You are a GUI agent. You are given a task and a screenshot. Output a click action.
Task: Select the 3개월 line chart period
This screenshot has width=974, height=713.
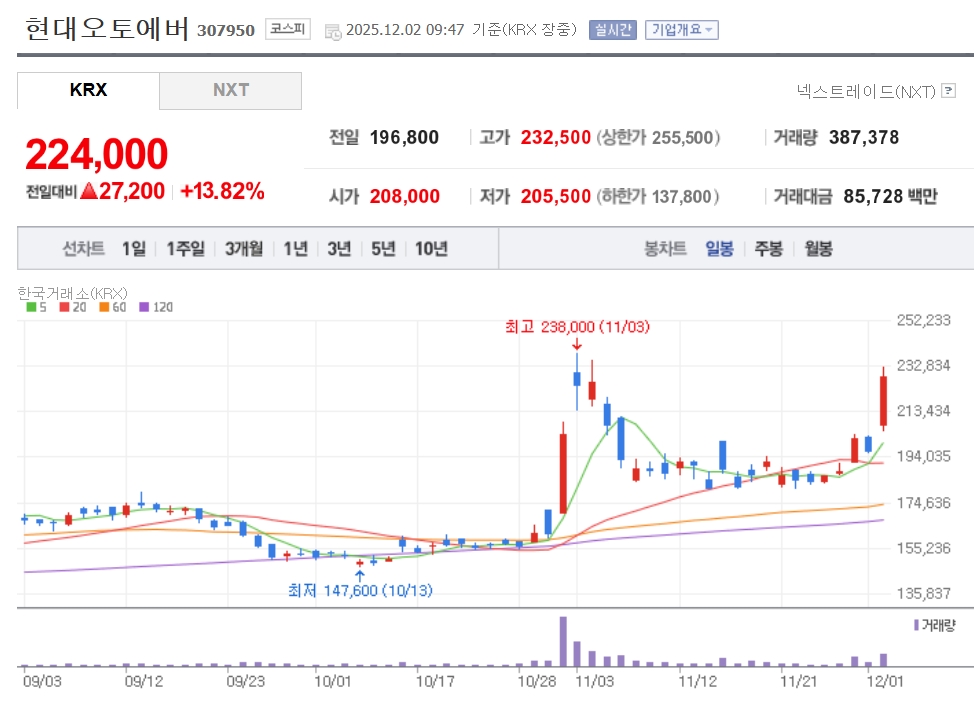244,249
